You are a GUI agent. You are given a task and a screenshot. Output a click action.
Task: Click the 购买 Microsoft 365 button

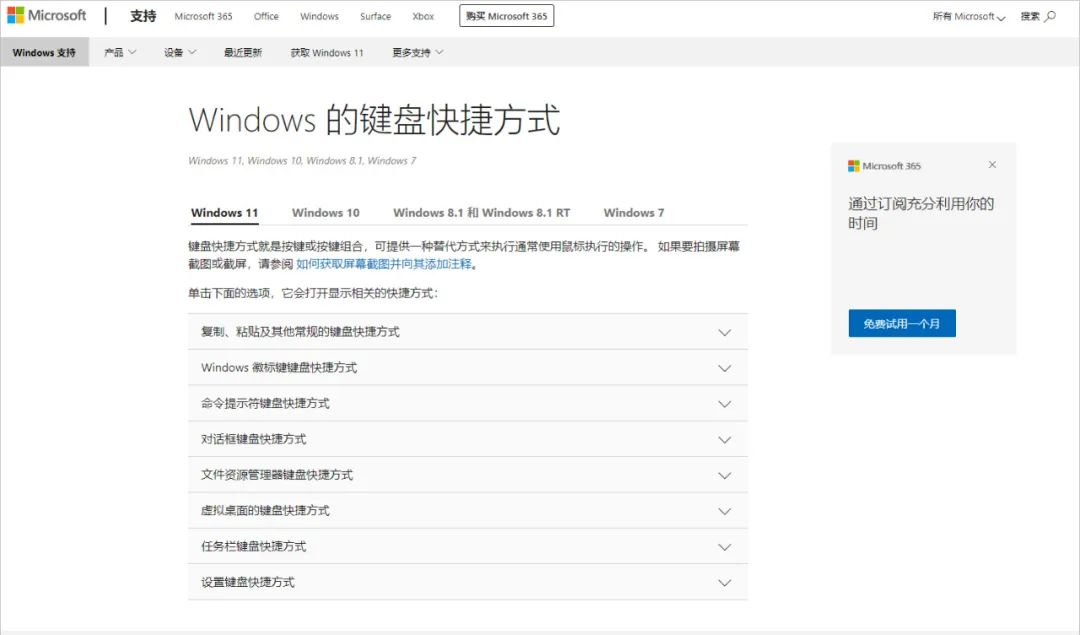click(x=506, y=16)
